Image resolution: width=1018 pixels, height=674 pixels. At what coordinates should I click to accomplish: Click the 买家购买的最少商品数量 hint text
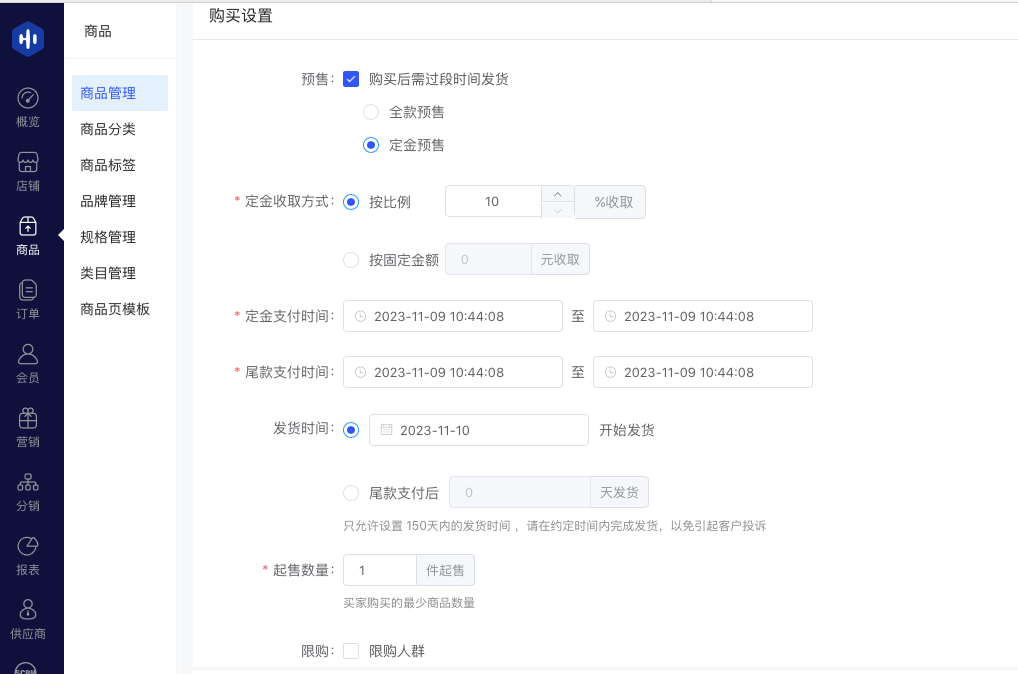tap(409, 603)
